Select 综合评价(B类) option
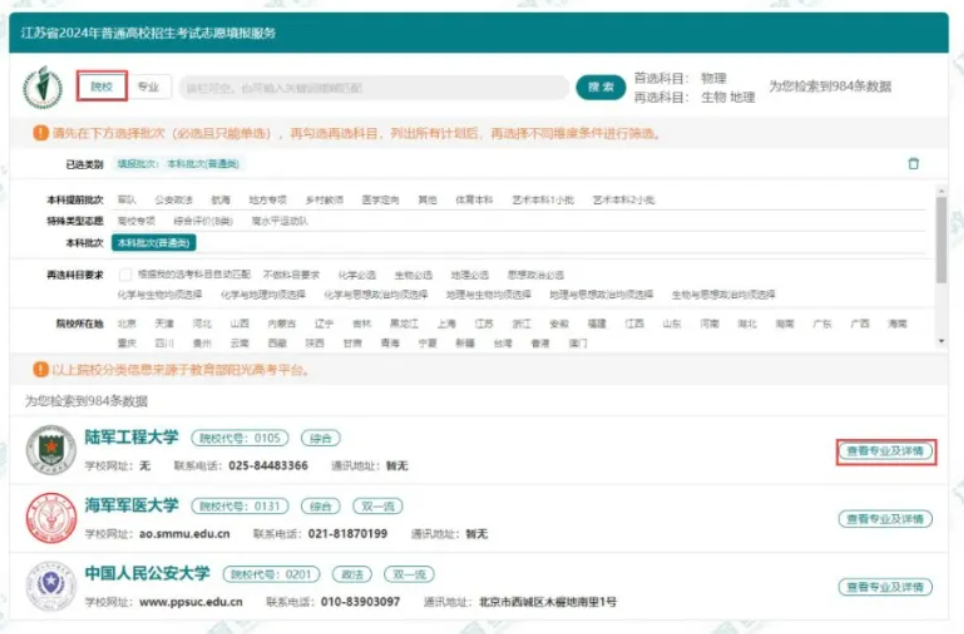The height and width of the screenshot is (634, 964). point(203,221)
